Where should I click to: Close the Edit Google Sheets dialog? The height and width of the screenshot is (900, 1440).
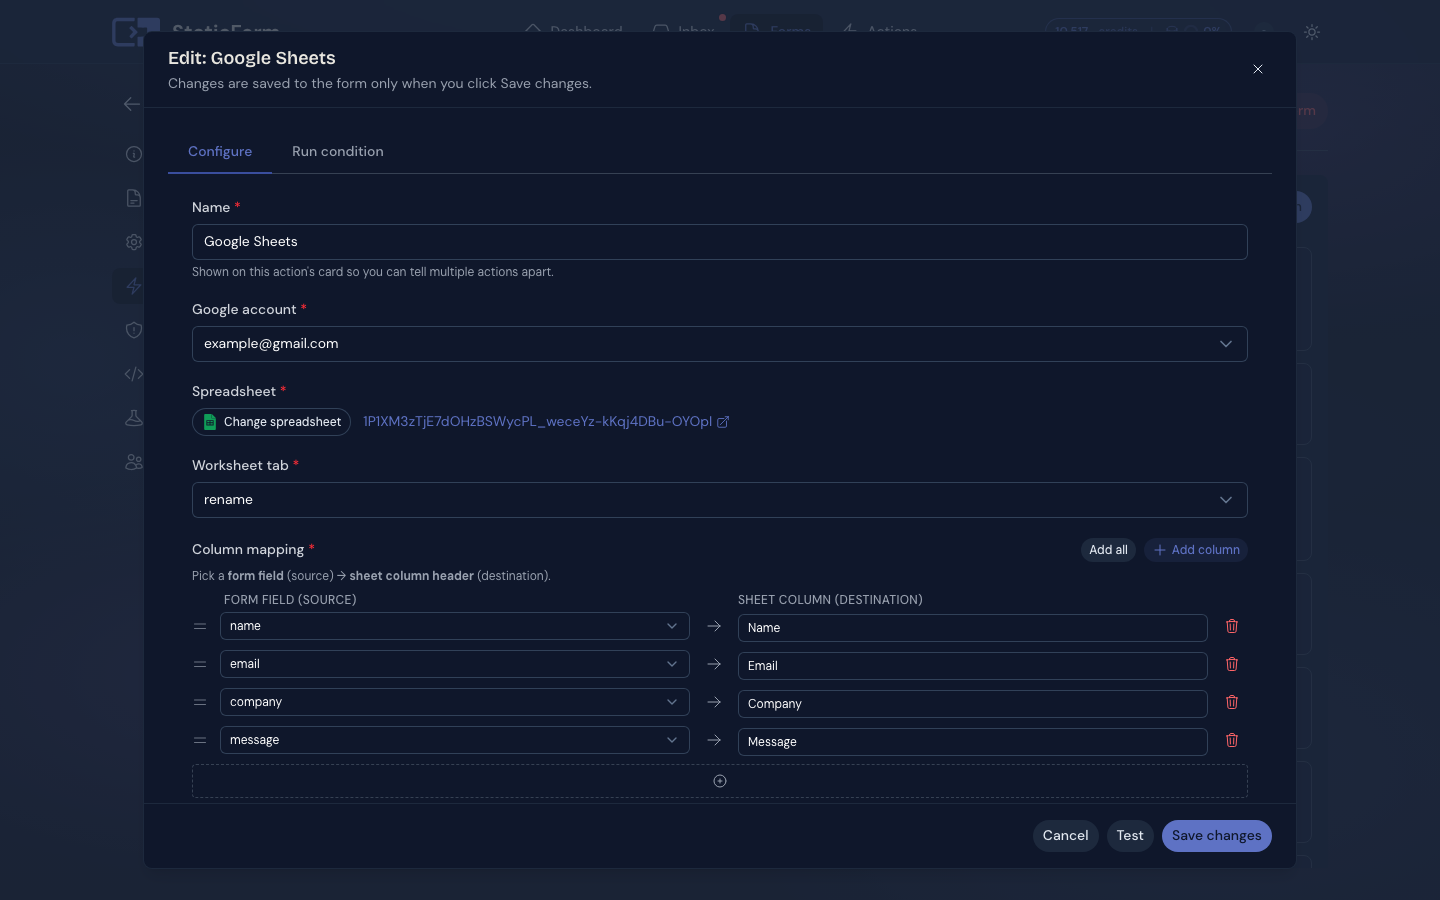tap(1258, 69)
